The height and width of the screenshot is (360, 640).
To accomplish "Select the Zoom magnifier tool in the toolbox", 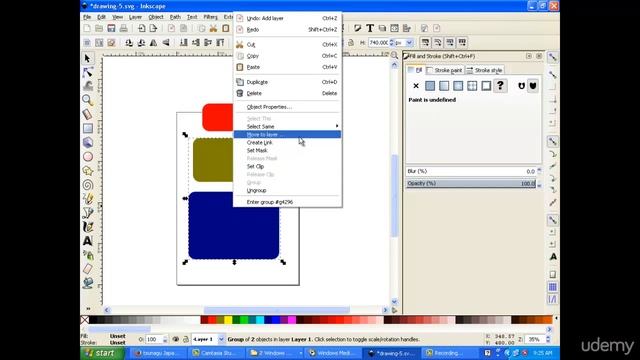I will pos(87,100).
